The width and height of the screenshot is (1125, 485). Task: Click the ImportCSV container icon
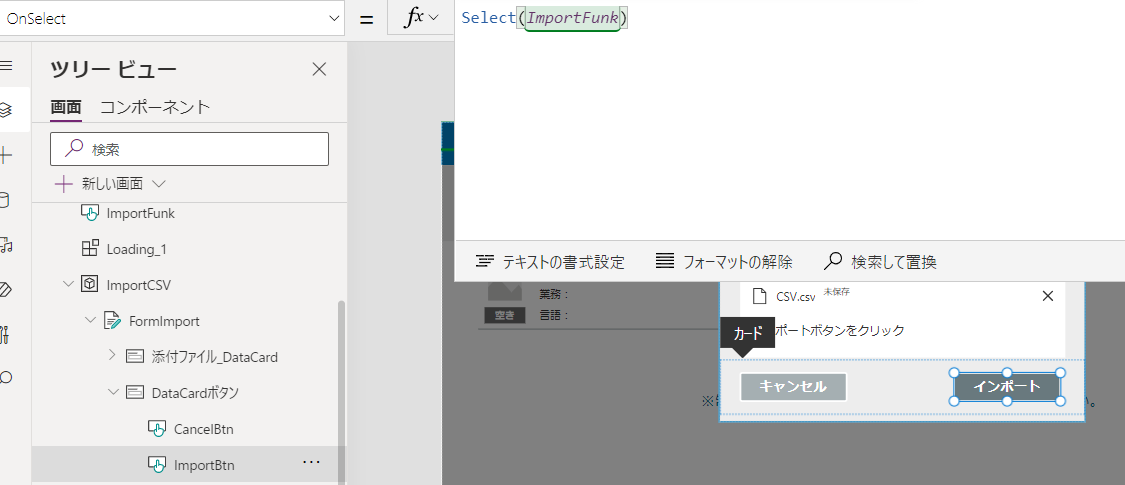tap(90, 284)
